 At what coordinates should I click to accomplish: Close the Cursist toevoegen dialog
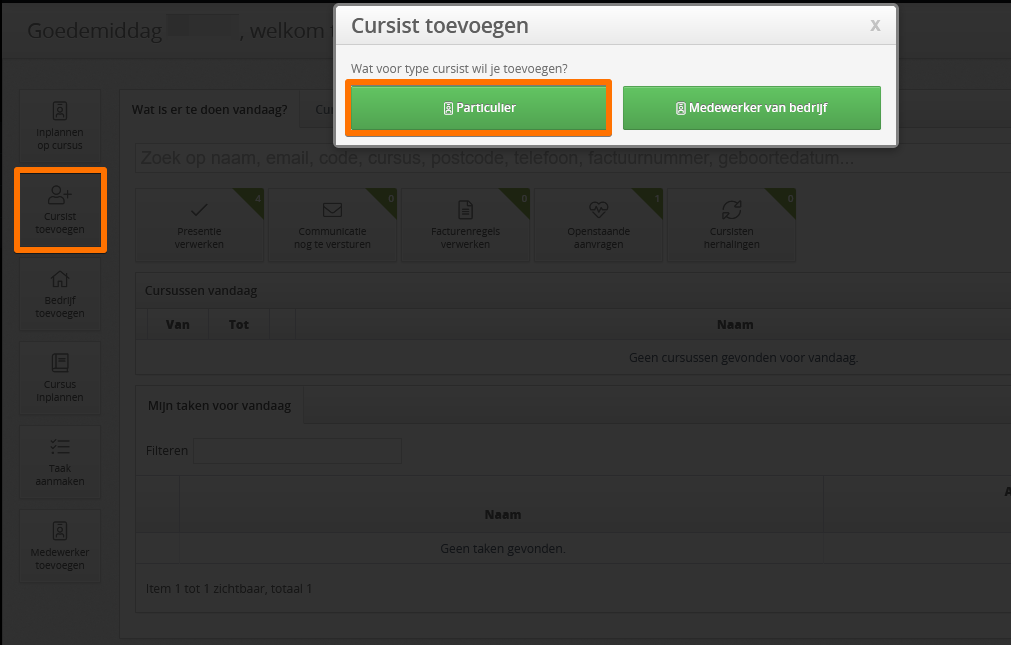click(875, 25)
